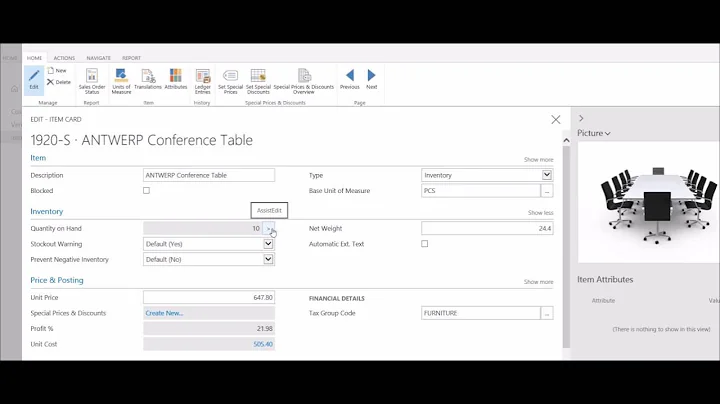Open the Type dropdown
The width and height of the screenshot is (720, 404).
[546, 175]
